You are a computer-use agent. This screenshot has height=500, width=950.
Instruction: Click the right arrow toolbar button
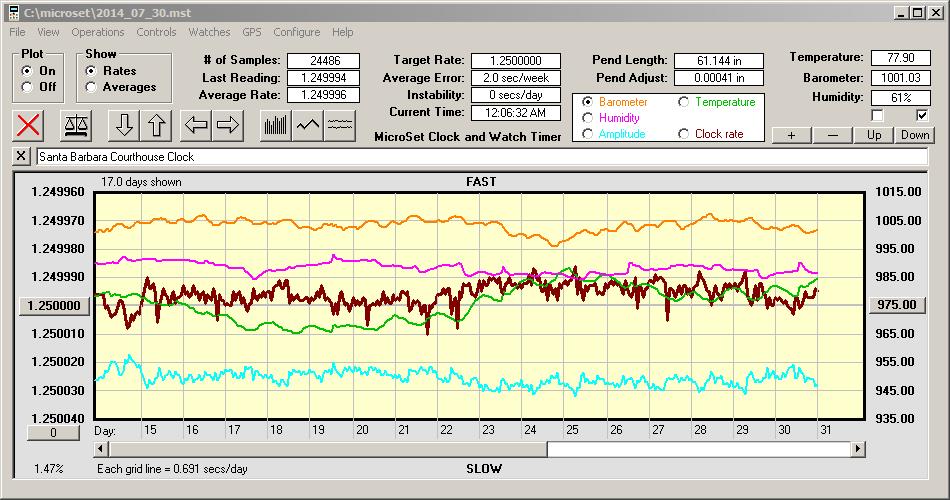[228, 125]
